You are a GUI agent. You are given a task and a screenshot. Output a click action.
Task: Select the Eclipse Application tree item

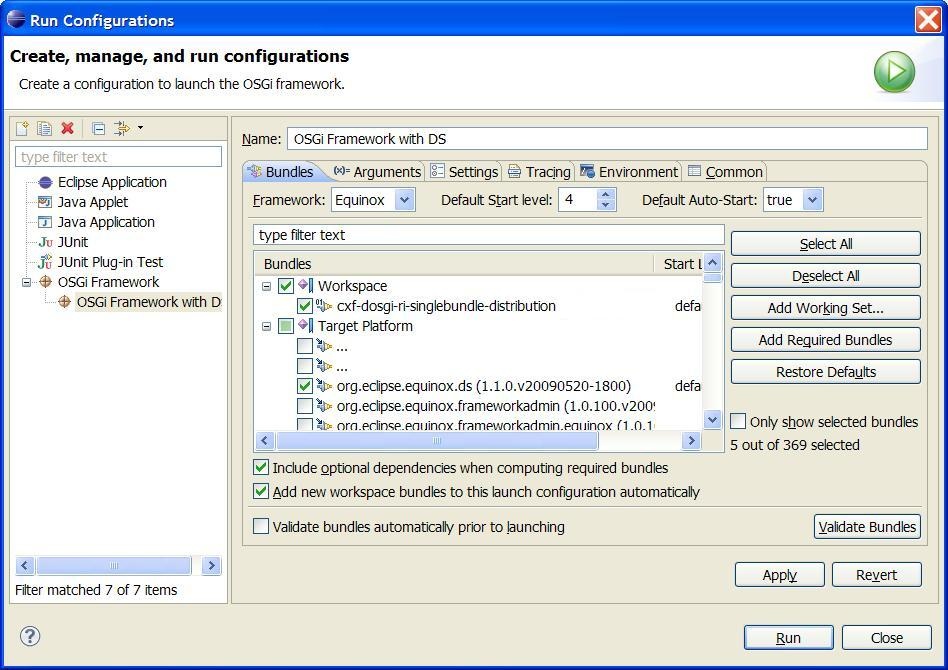(x=111, y=182)
